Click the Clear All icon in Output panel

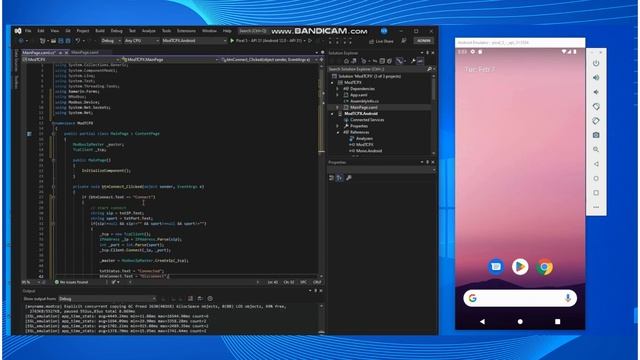[x=191, y=299]
